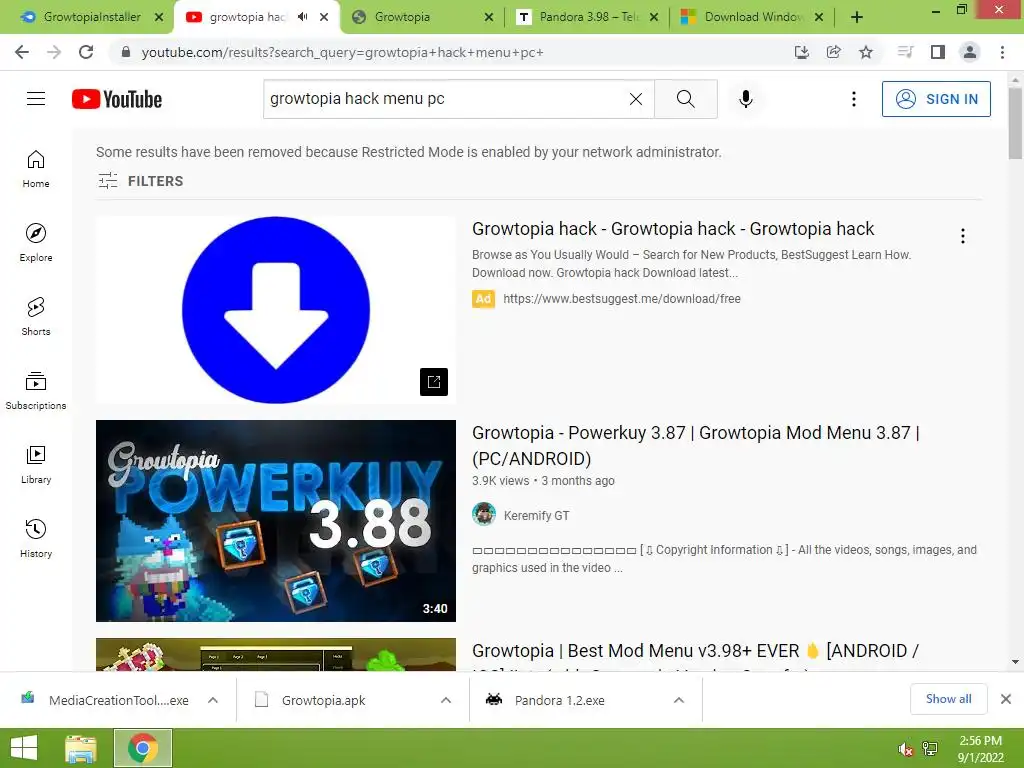Open Explore in the sidebar
This screenshot has width=1024, height=768.
pyautogui.click(x=36, y=243)
